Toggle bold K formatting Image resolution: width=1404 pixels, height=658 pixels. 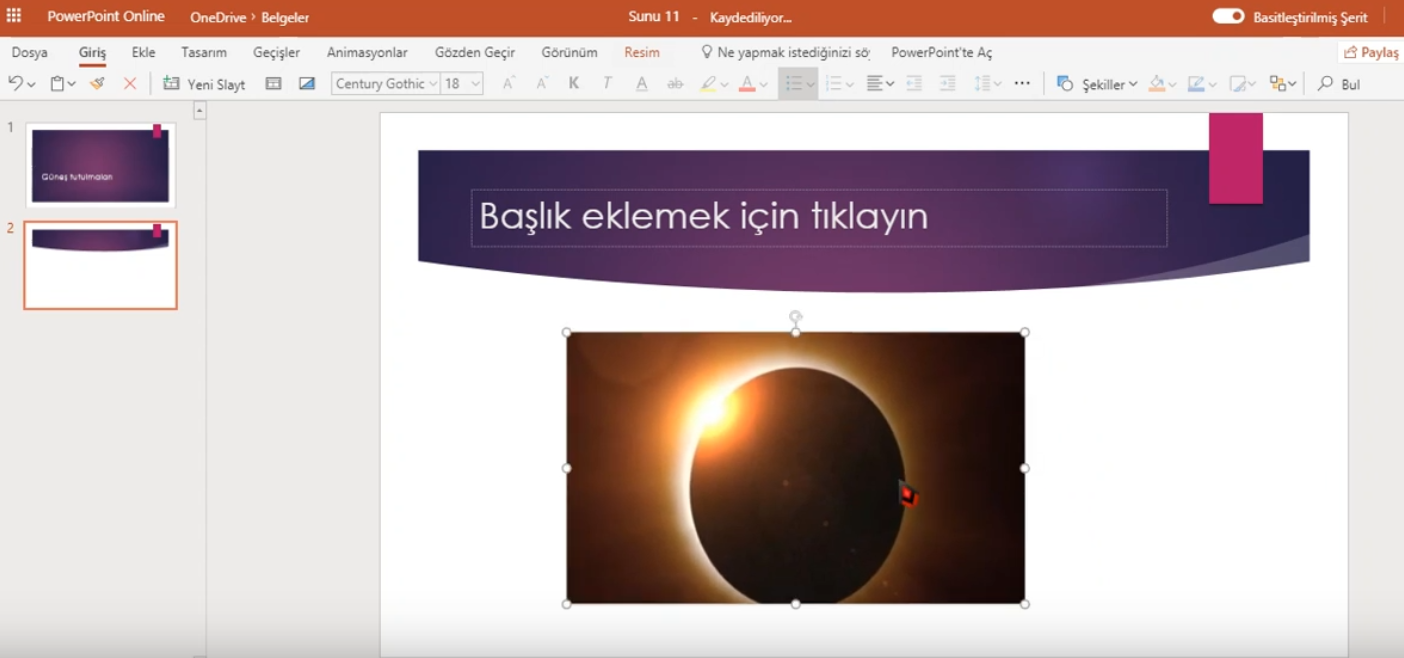(x=574, y=84)
